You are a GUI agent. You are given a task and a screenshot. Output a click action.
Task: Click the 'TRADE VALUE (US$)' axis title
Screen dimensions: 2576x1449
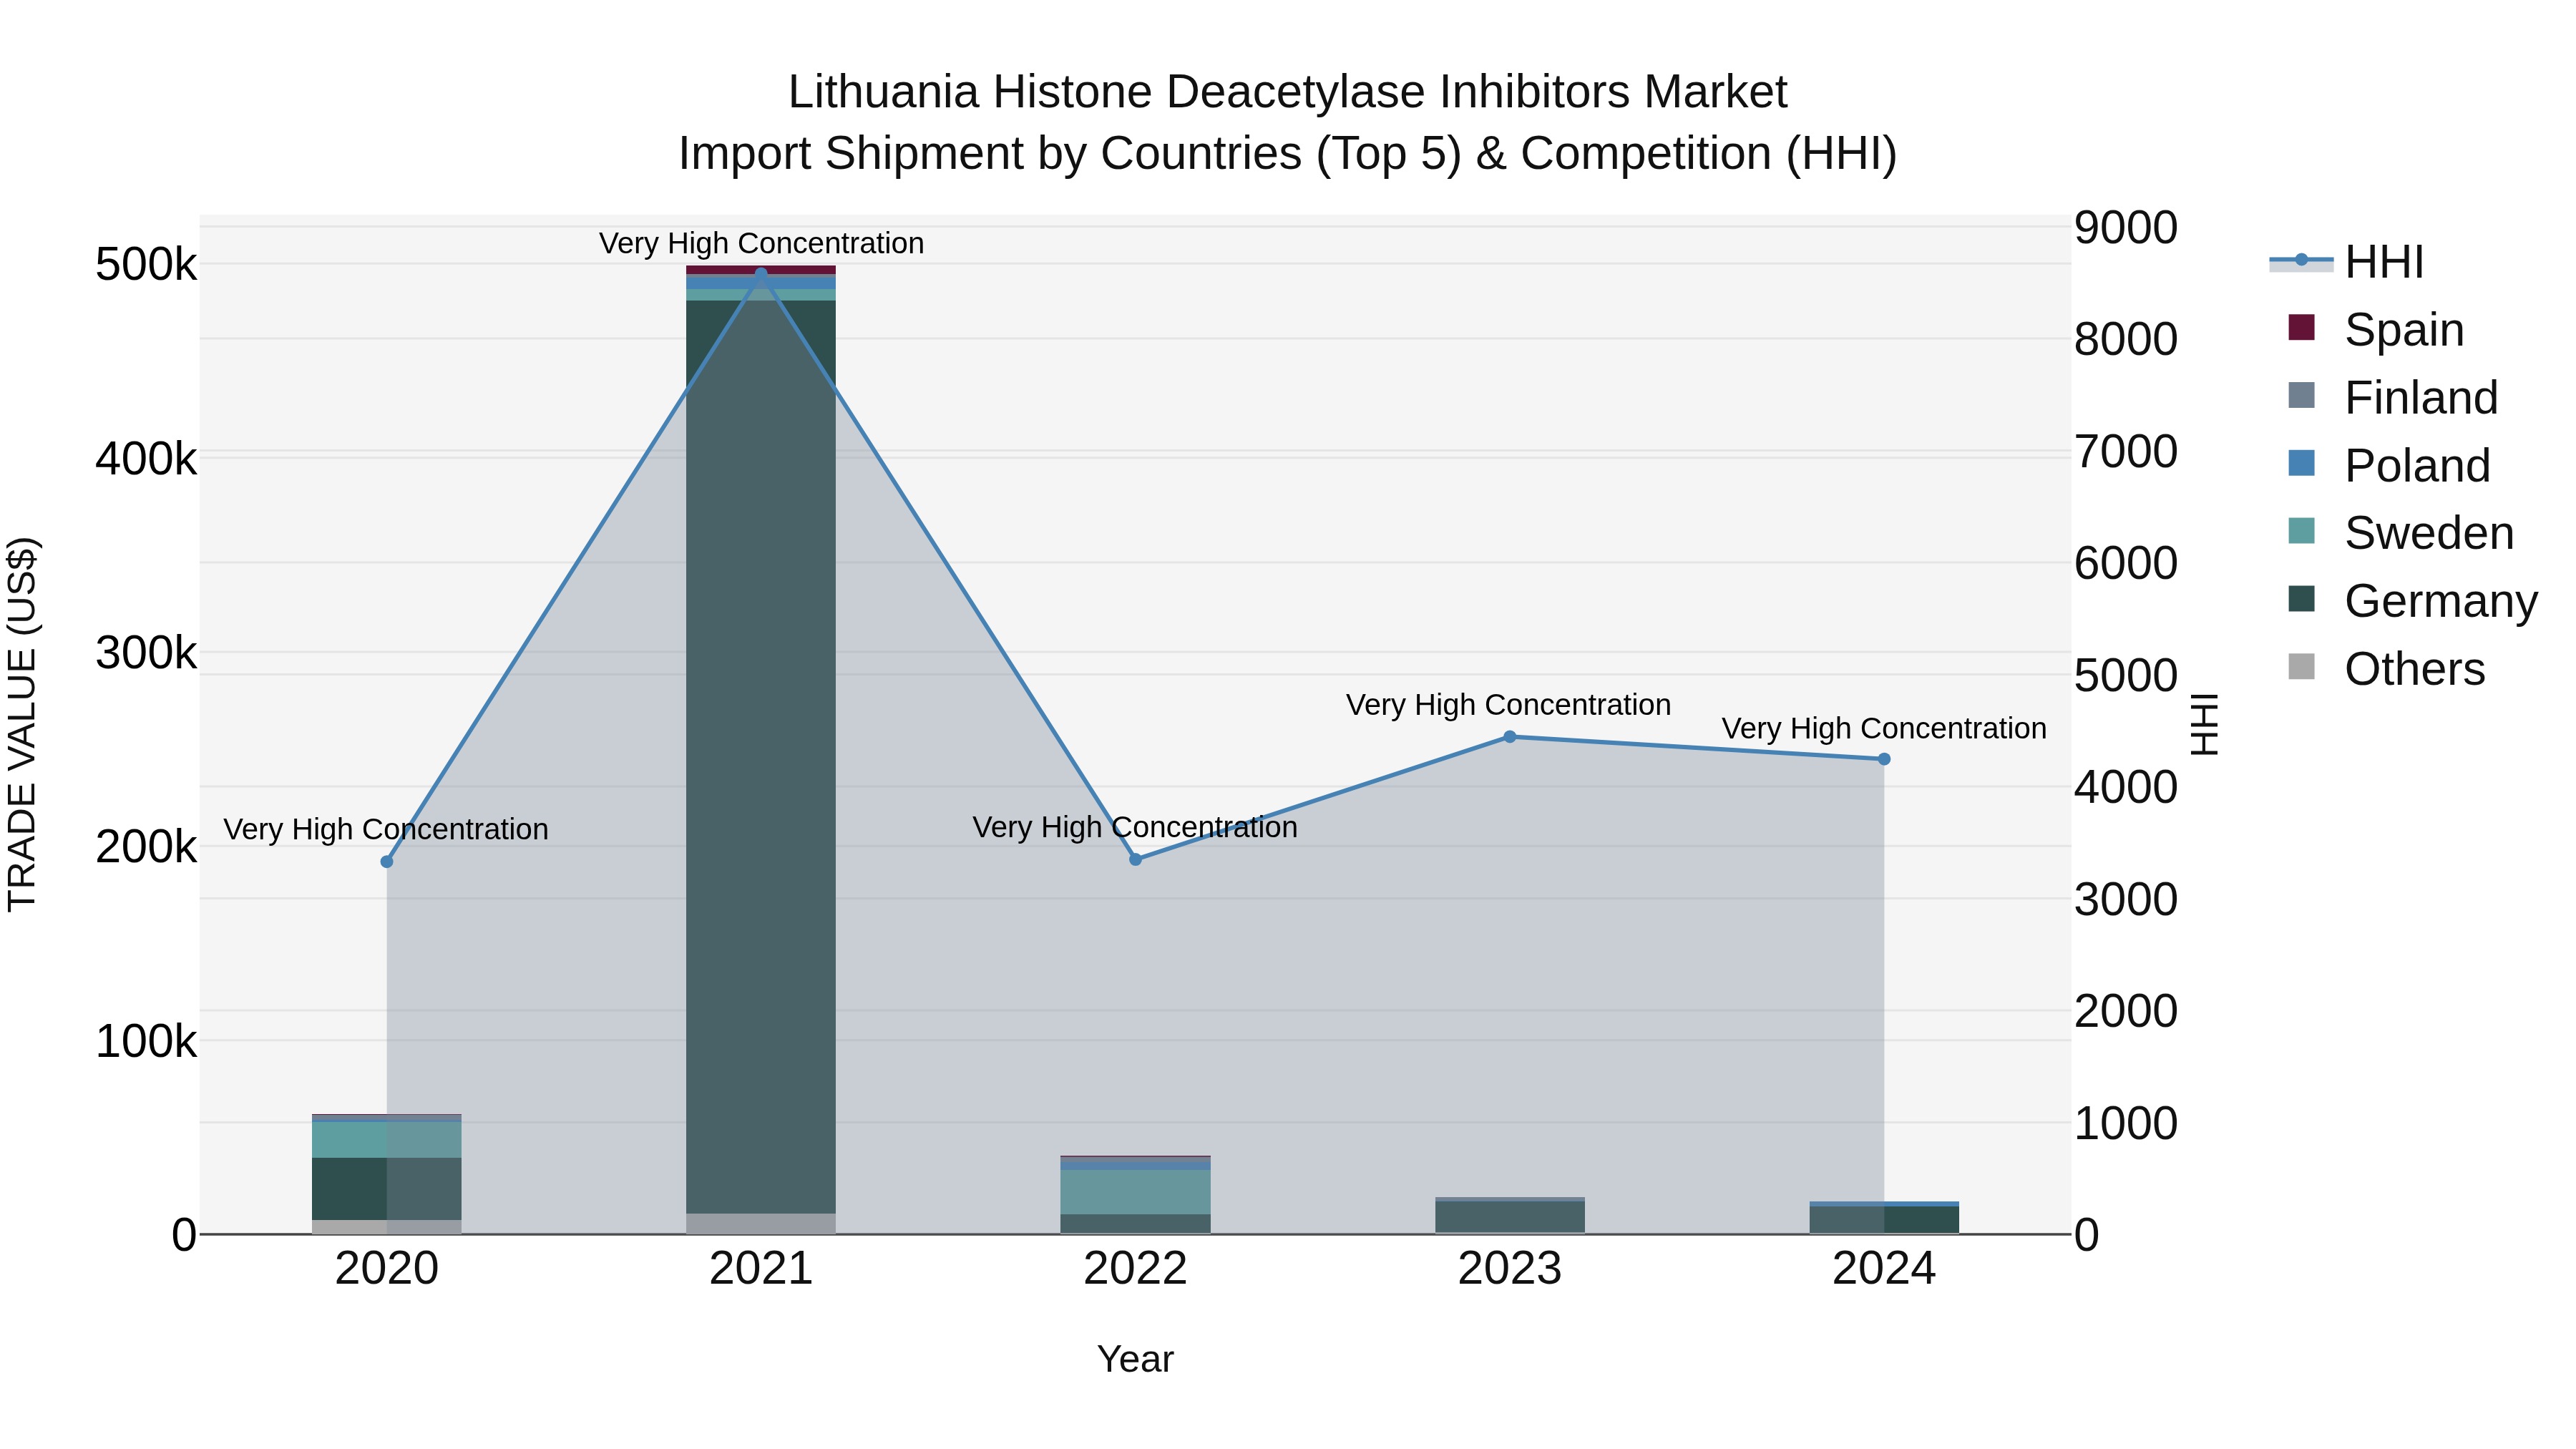point(22,724)
